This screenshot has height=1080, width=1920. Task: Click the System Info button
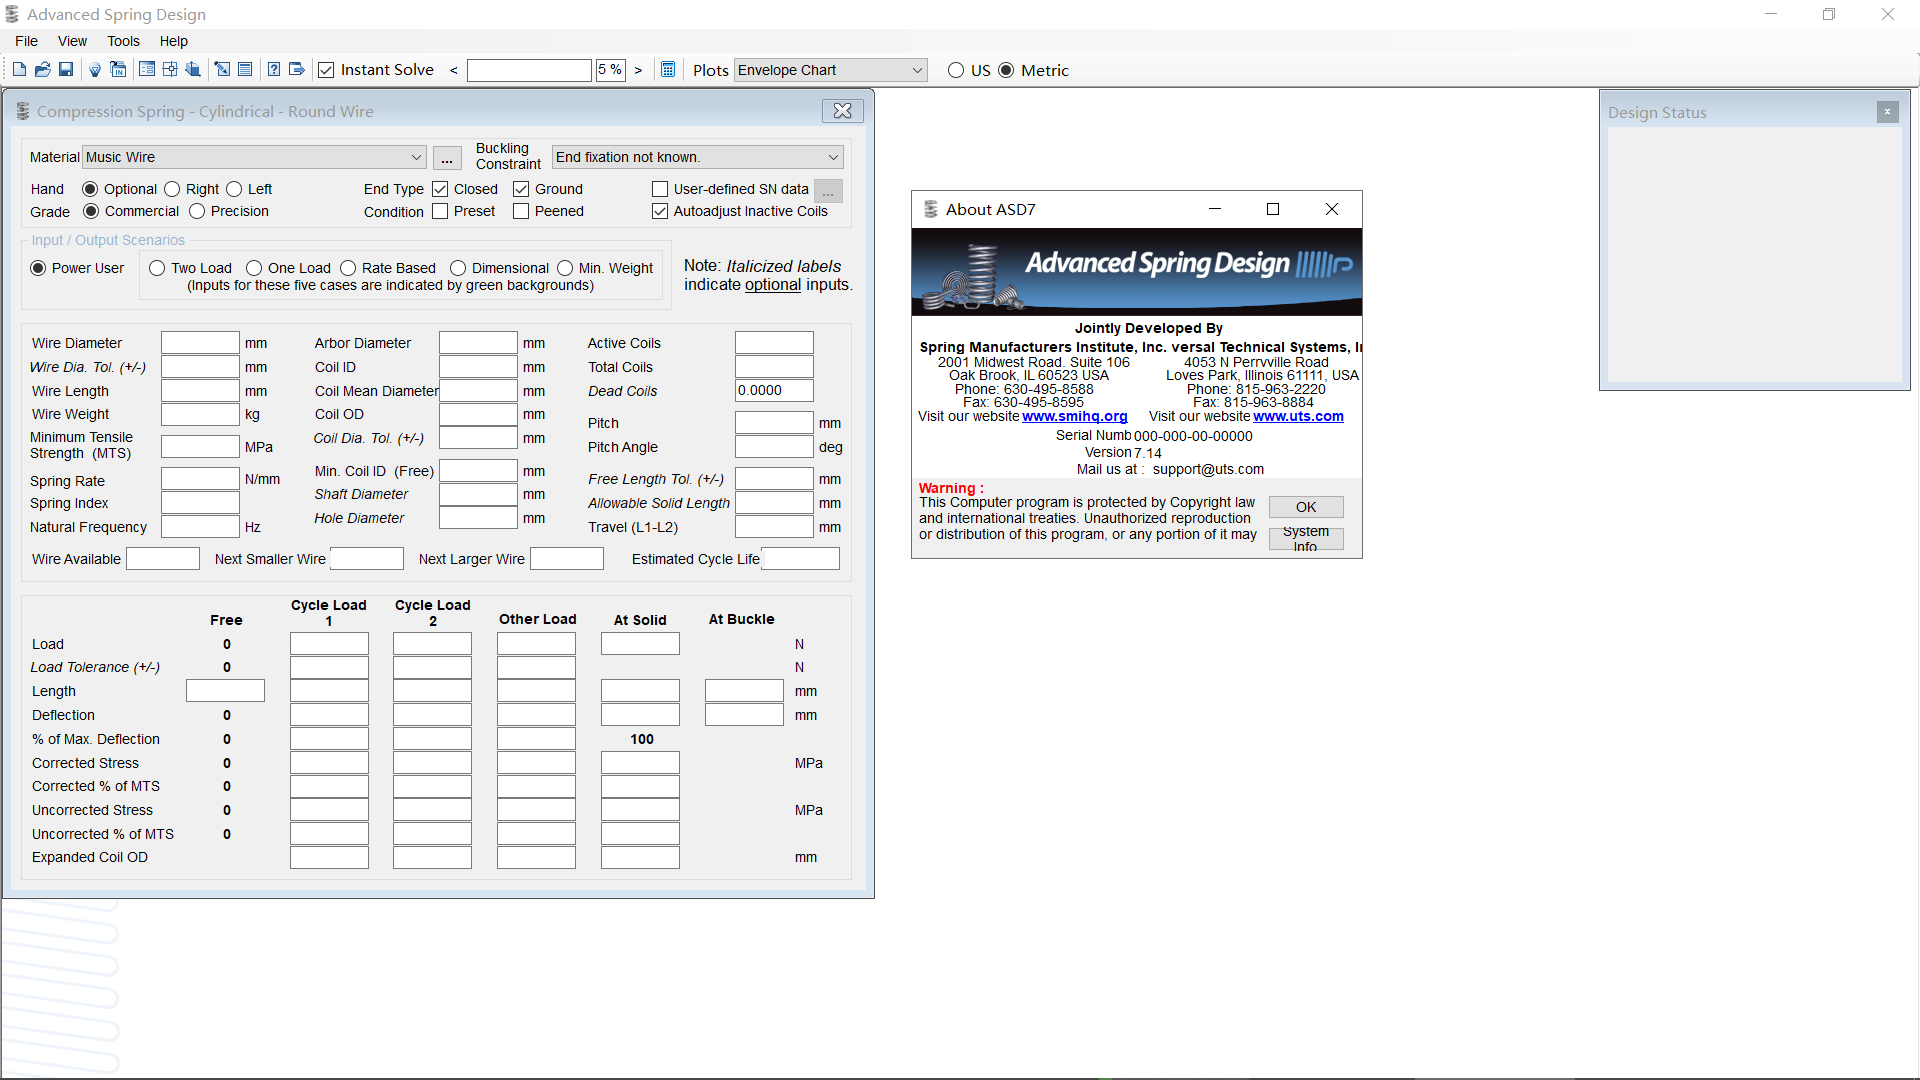point(1306,539)
